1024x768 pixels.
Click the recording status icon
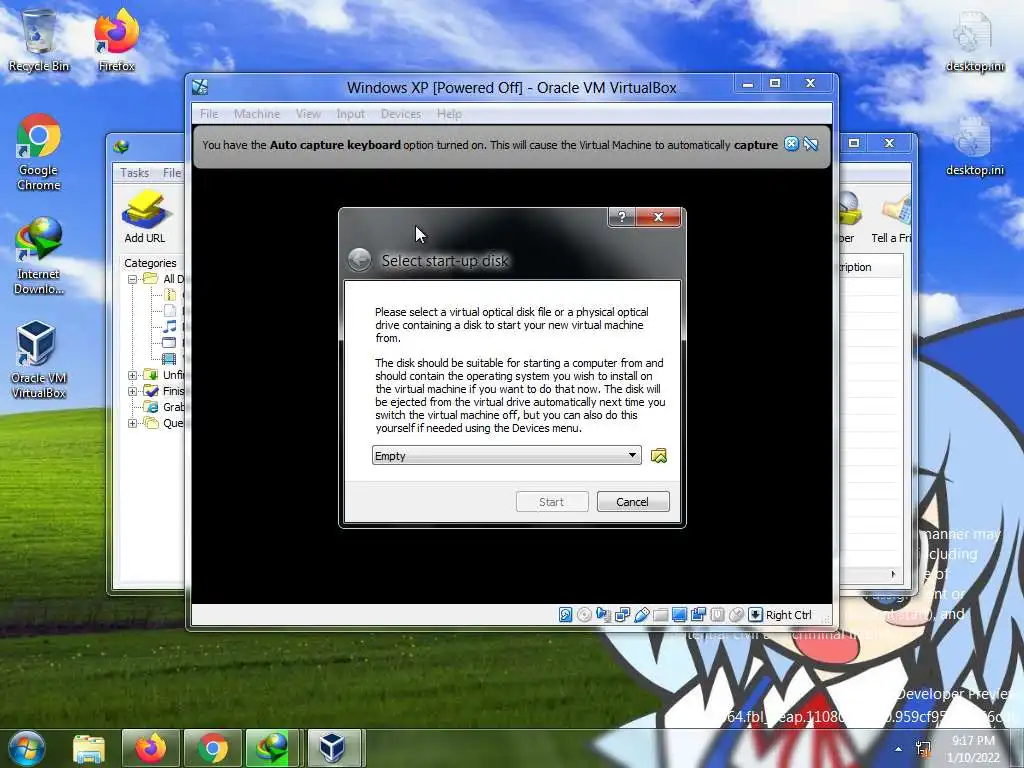pos(698,615)
